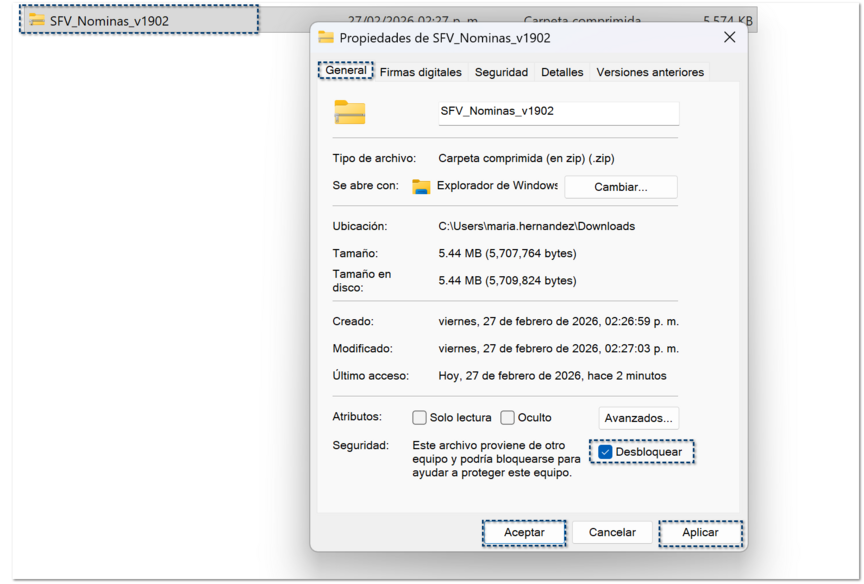Click the Explorador de Windows app icon
The image size is (864, 584).
[x=421, y=187]
